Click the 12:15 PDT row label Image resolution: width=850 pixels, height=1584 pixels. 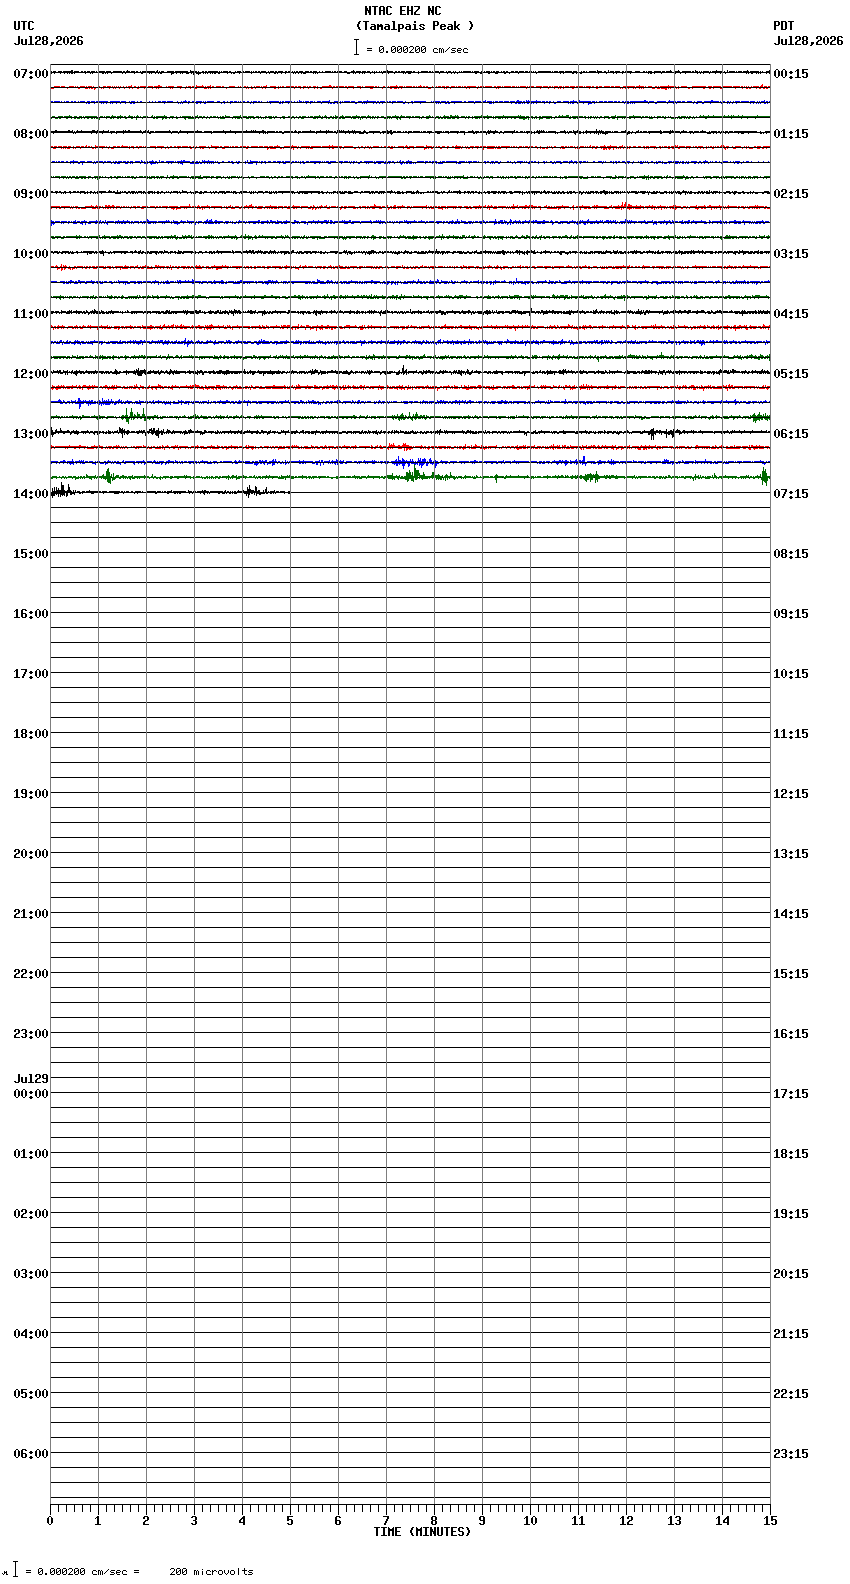click(x=791, y=794)
